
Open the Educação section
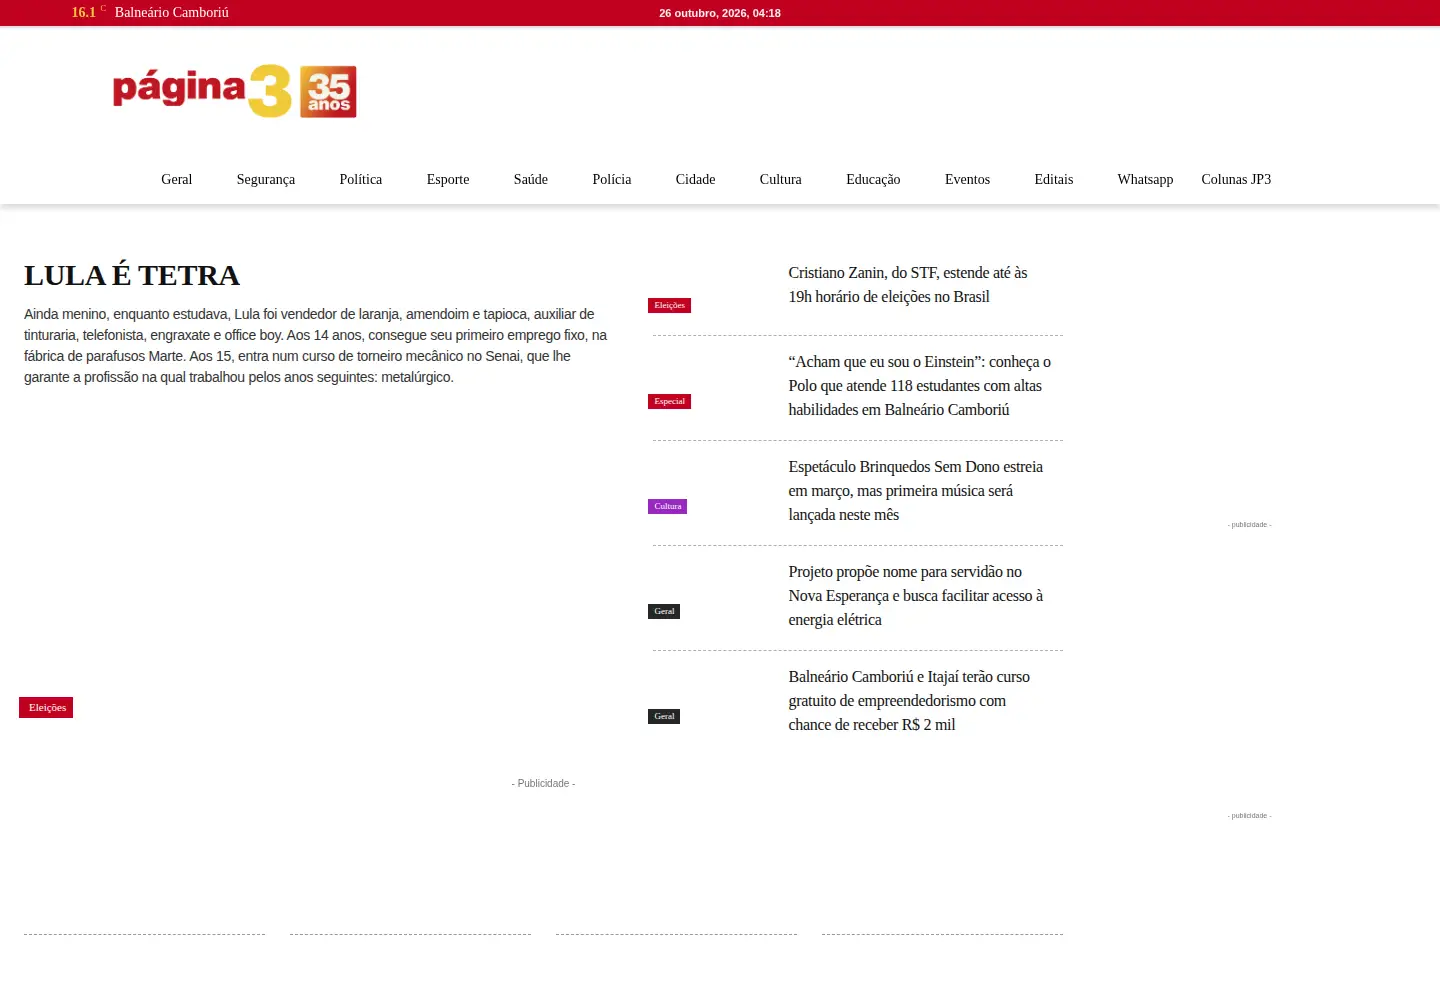pos(873,180)
